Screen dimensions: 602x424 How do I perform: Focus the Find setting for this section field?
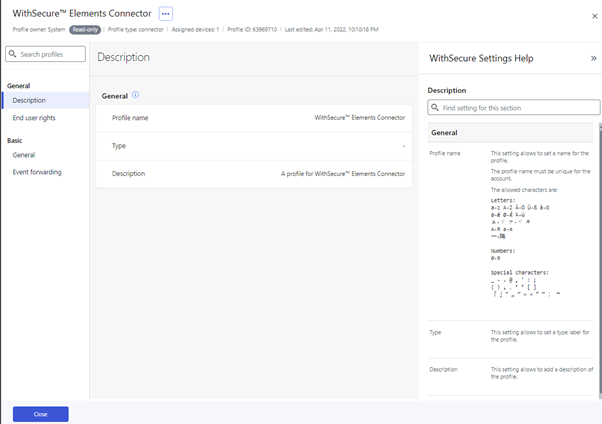tap(514, 108)
